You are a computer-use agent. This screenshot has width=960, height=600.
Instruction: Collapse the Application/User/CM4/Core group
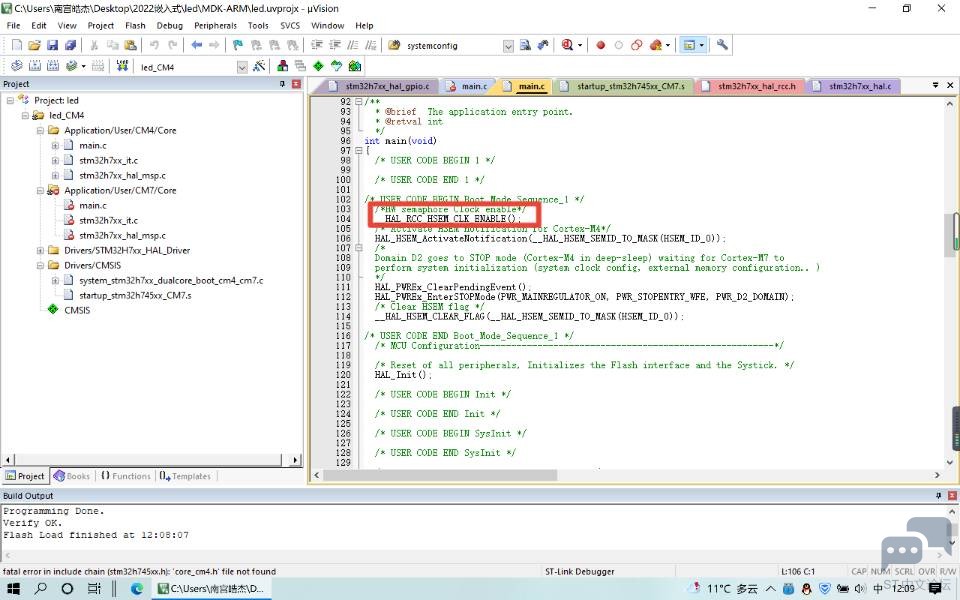point(40,130)
